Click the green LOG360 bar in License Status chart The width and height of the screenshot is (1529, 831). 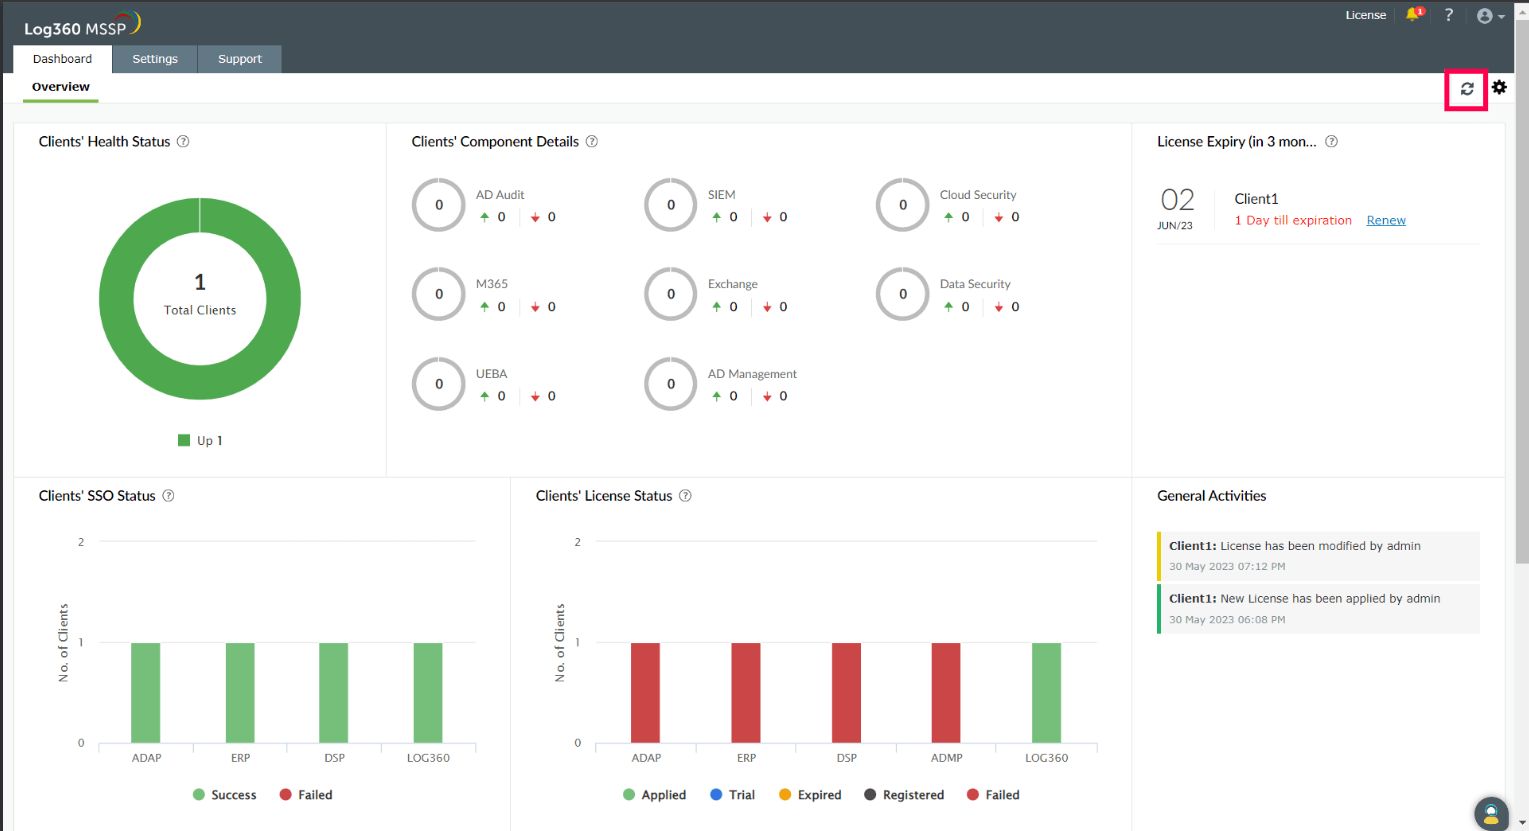click(1047, 693)
